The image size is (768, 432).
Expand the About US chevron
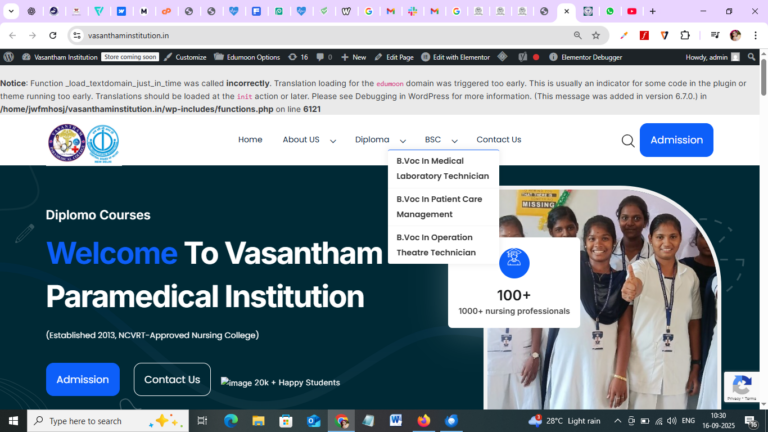point(333,141)
